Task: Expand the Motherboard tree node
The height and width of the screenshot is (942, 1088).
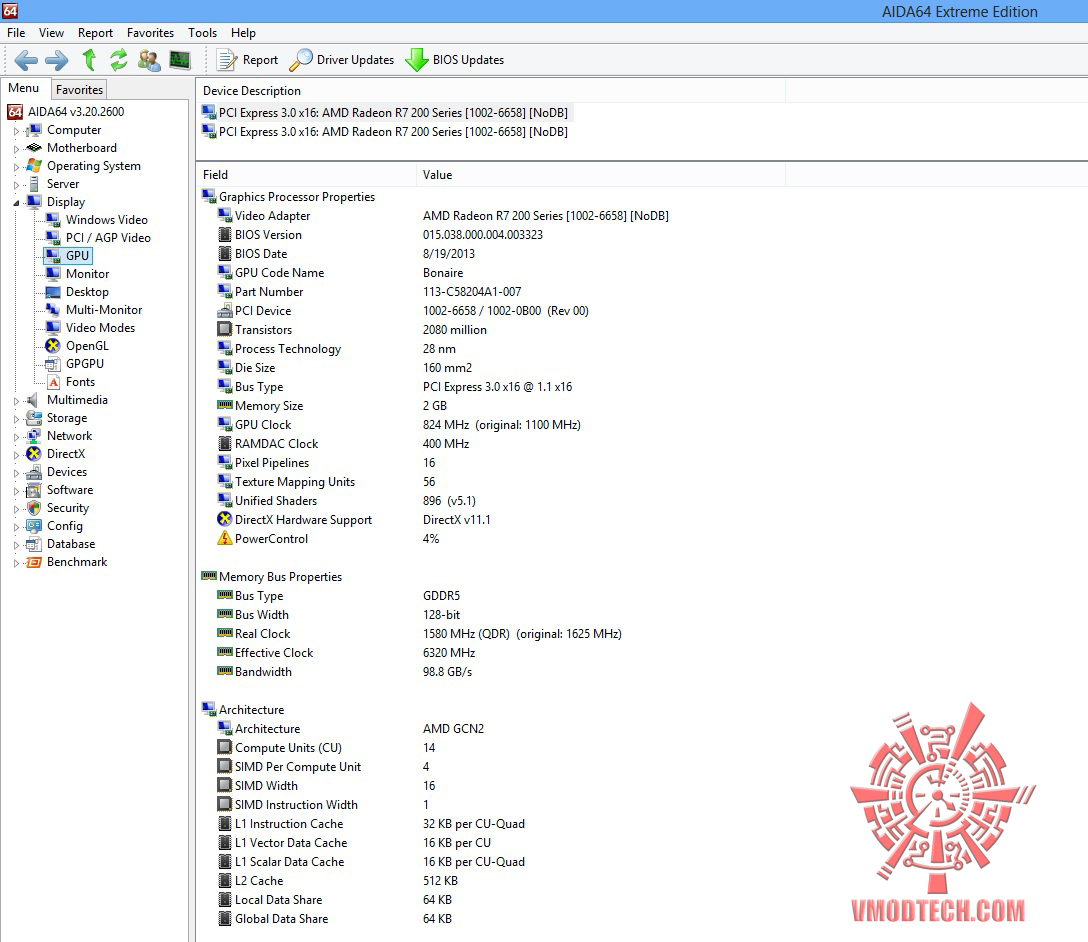Action: [16, 148]
